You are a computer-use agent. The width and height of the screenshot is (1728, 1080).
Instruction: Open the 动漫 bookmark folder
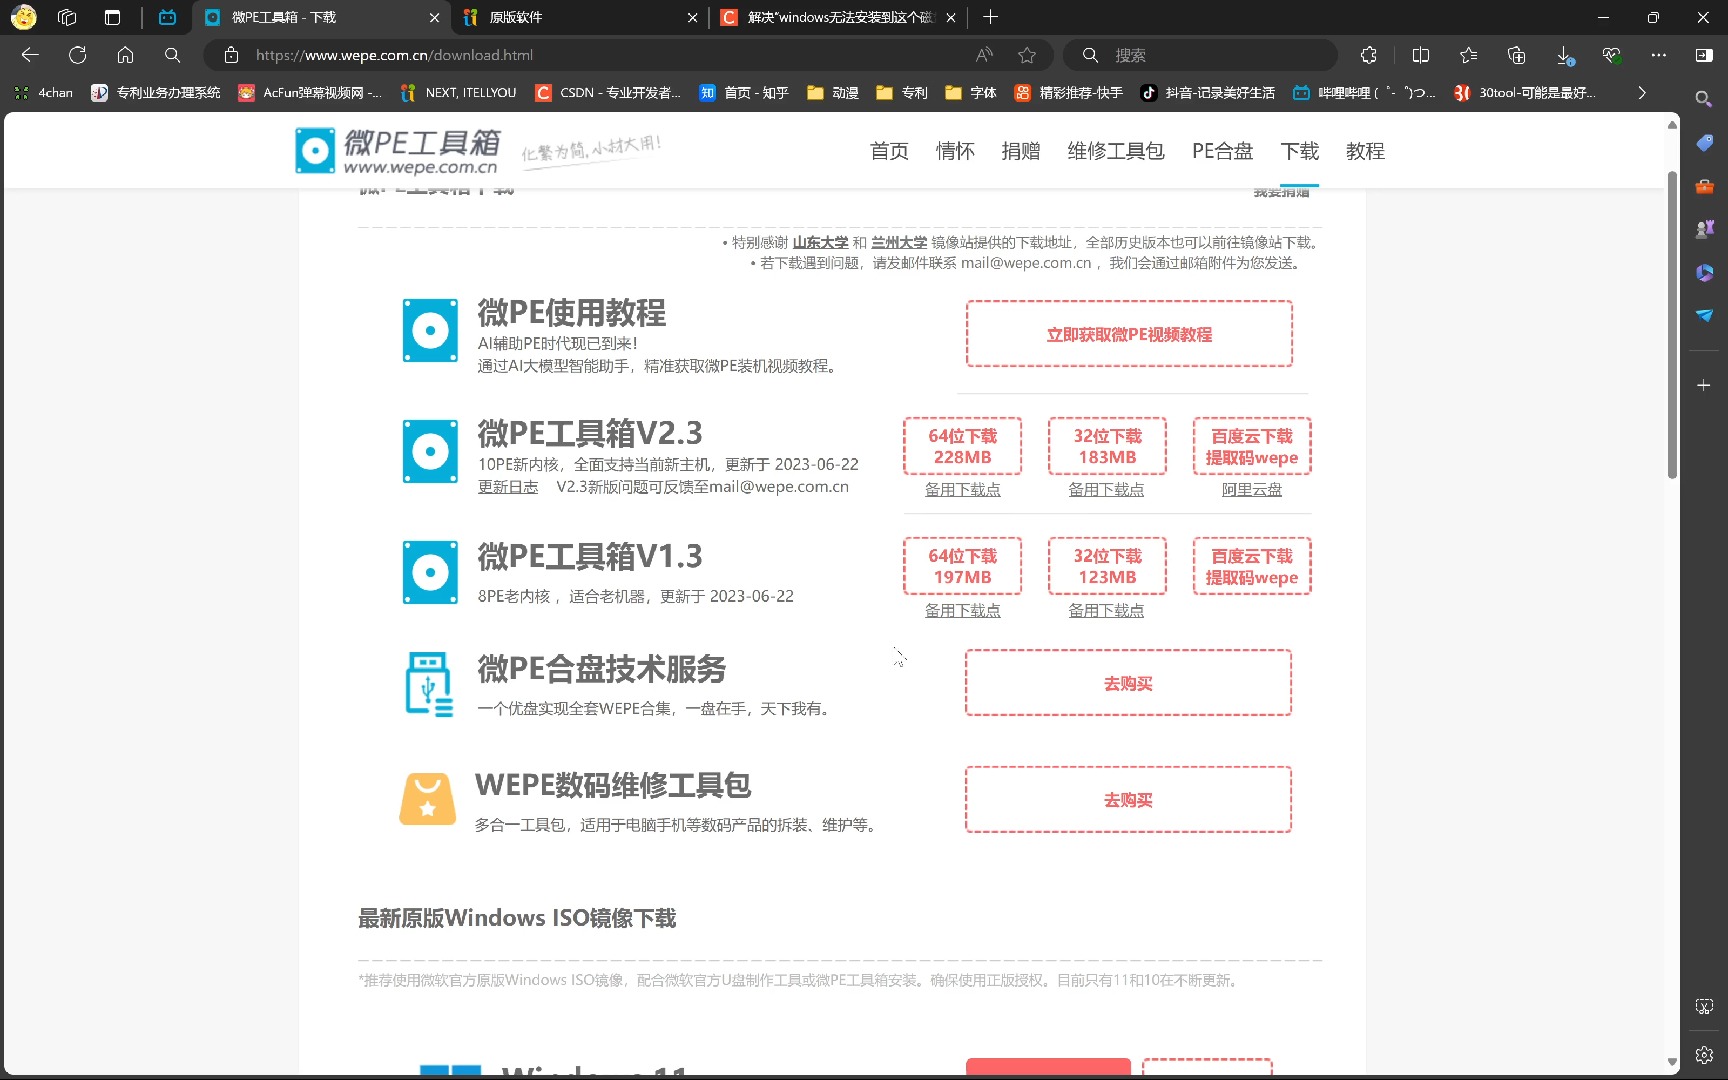[833, 93]
